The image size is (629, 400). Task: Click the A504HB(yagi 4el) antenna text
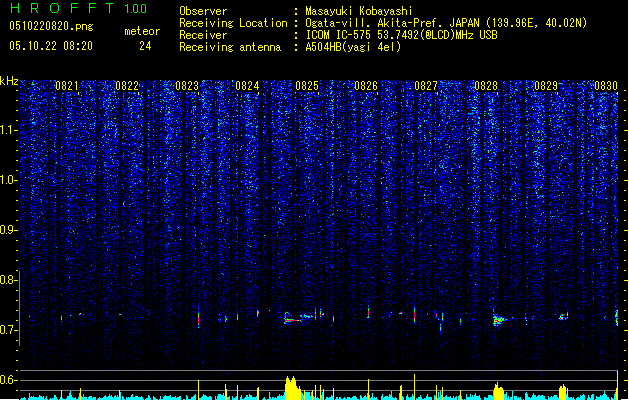pos(353,47)
